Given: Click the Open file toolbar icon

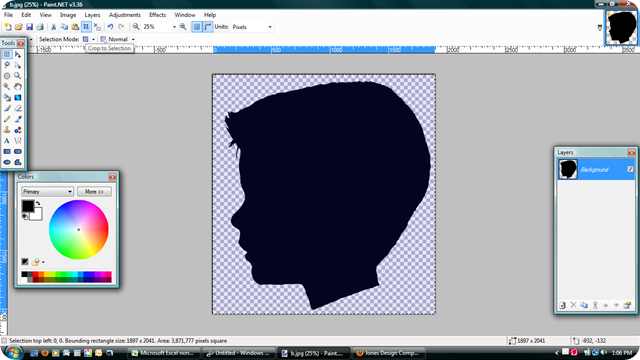Looking at the screenshot, I should (x=18, y=27).
